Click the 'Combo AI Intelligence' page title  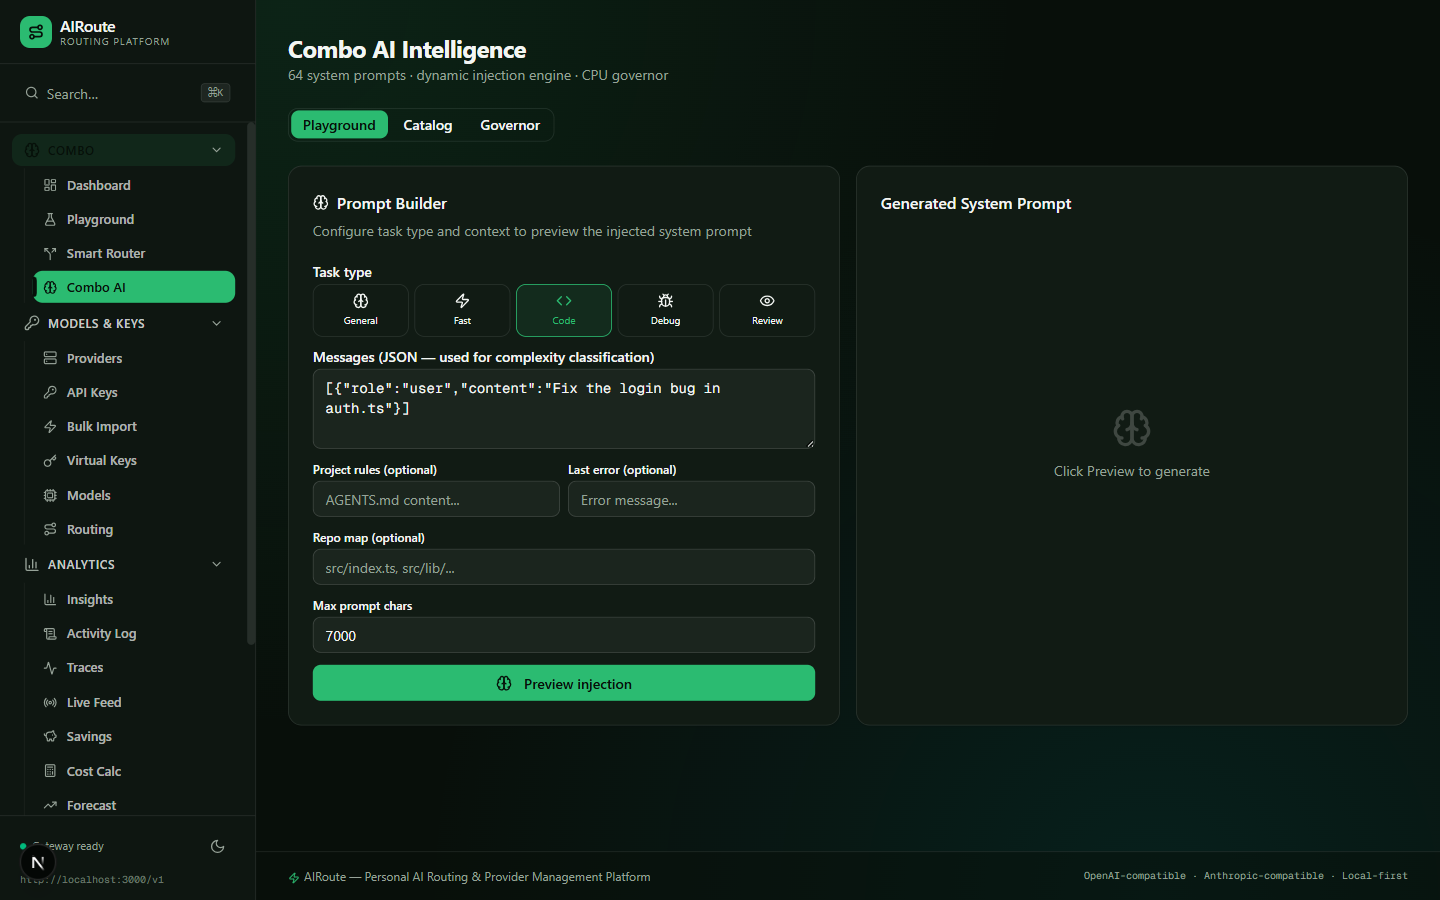pos(407,50)
